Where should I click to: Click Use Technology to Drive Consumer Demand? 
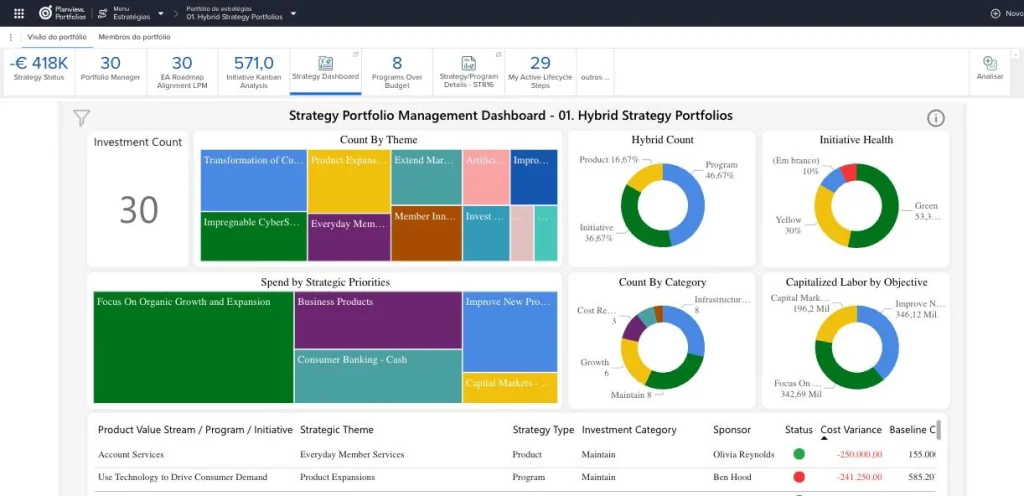point(183,477)
